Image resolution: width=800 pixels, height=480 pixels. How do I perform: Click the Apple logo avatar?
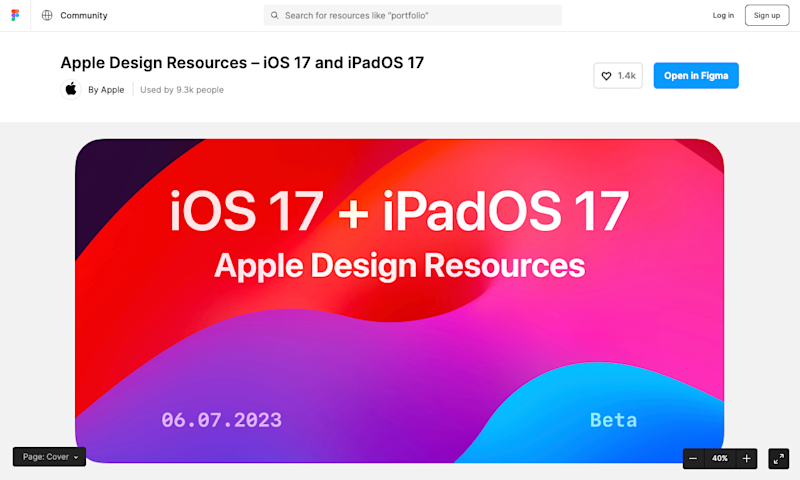click(x=71, y=89)
